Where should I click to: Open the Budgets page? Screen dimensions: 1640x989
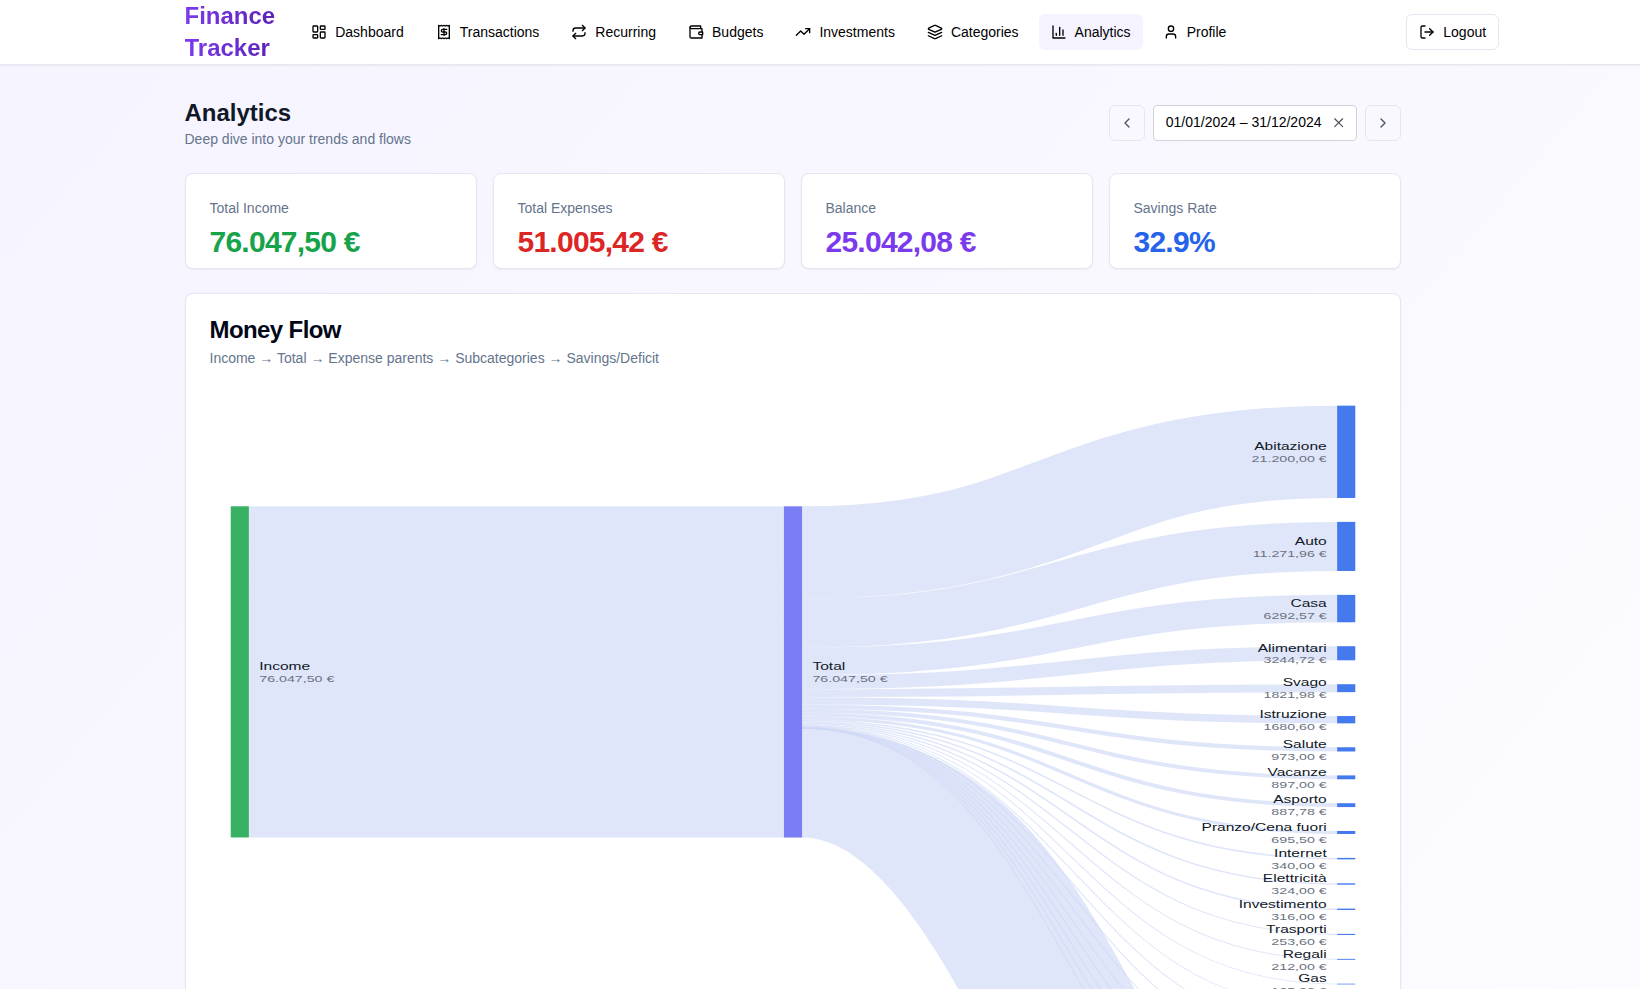pyautogui.click(x=726, y=32)
